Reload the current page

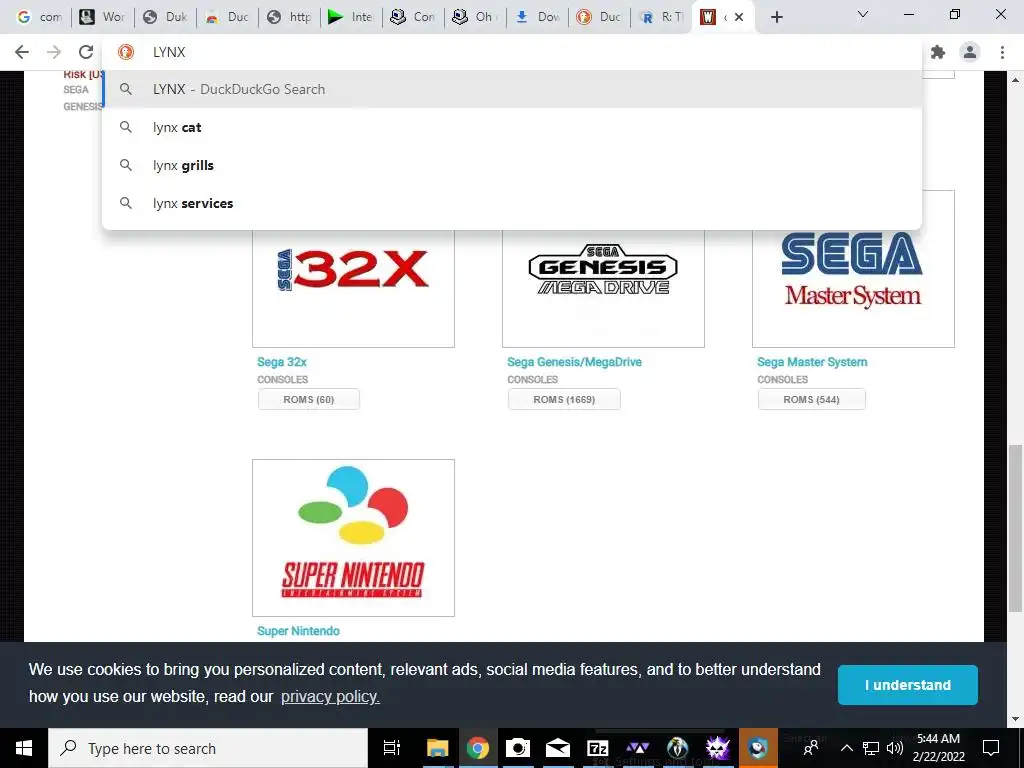pyautogui.click(x=86, y=52)
